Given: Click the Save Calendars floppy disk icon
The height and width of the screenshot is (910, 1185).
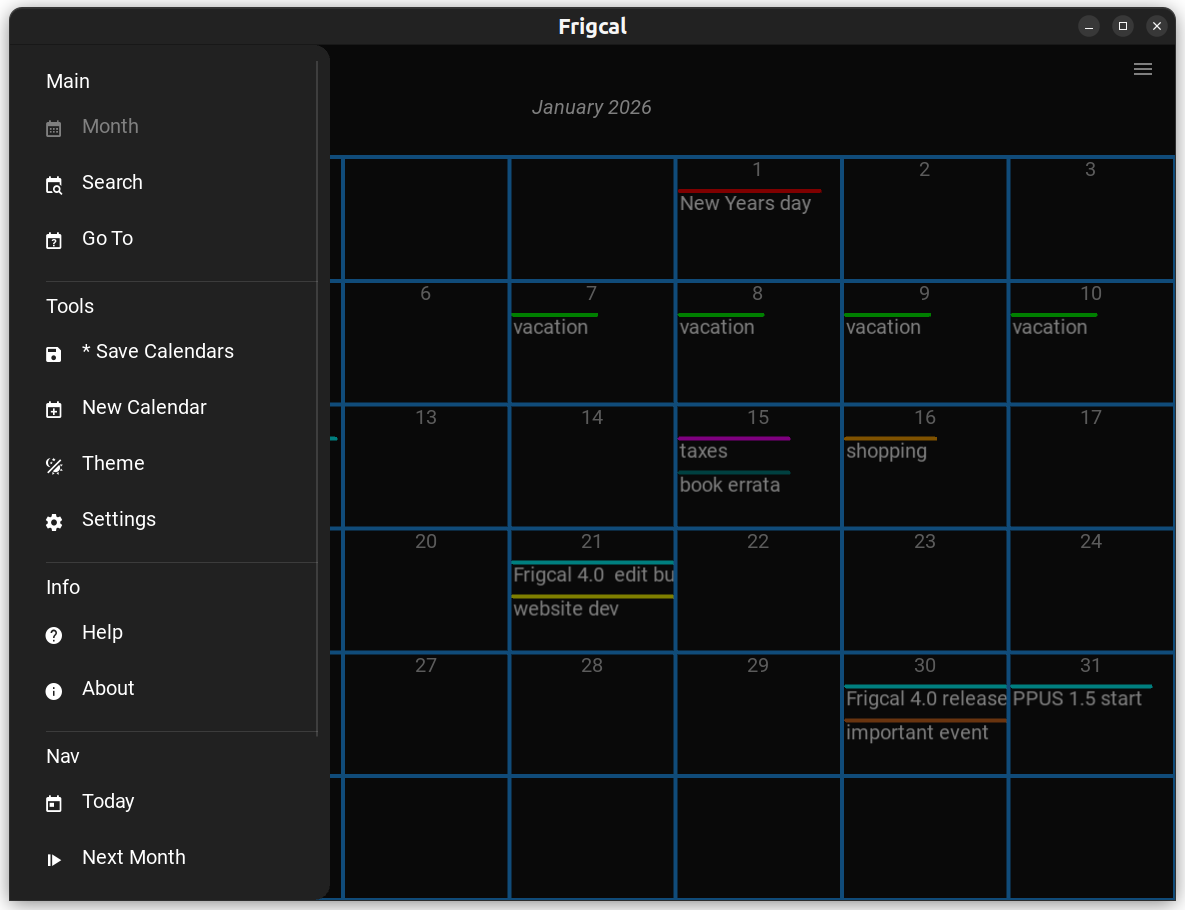Looking at the screenshot, I should [54, 354].
